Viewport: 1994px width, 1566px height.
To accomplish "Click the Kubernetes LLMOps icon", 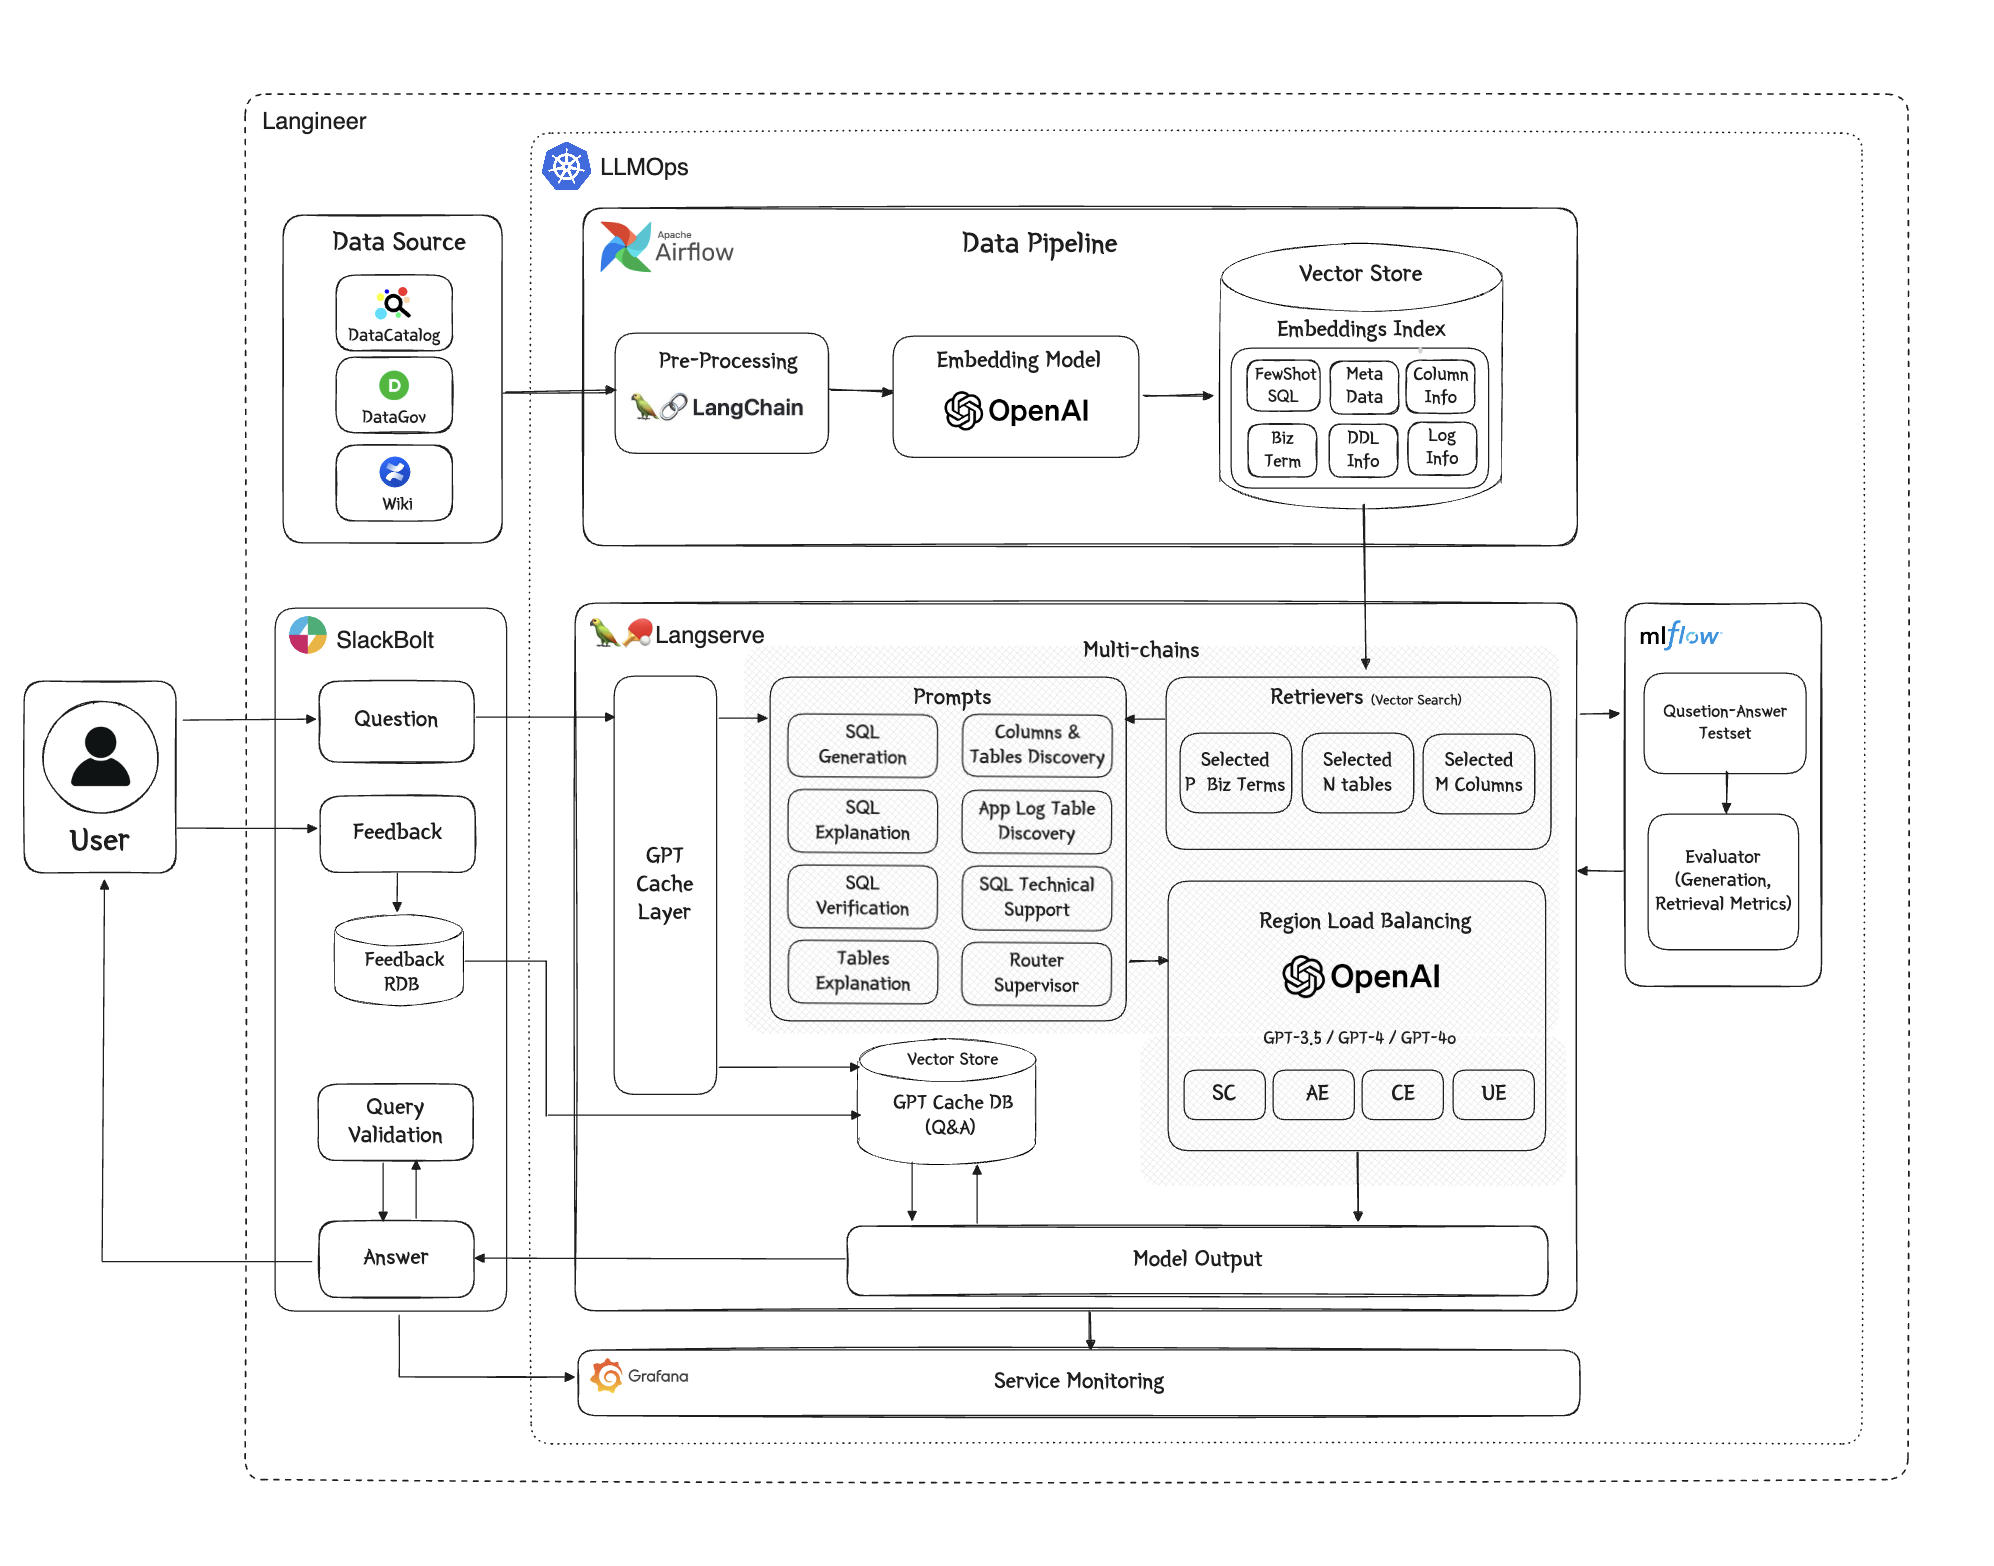I will coord(566,167).
